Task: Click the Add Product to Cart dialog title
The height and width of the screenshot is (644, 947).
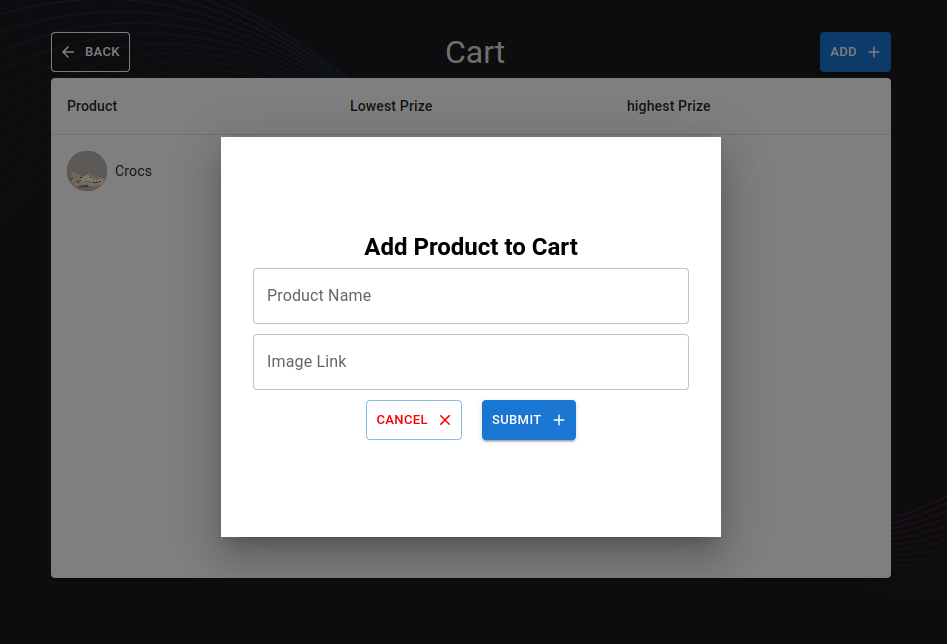Action: (470, 247)
